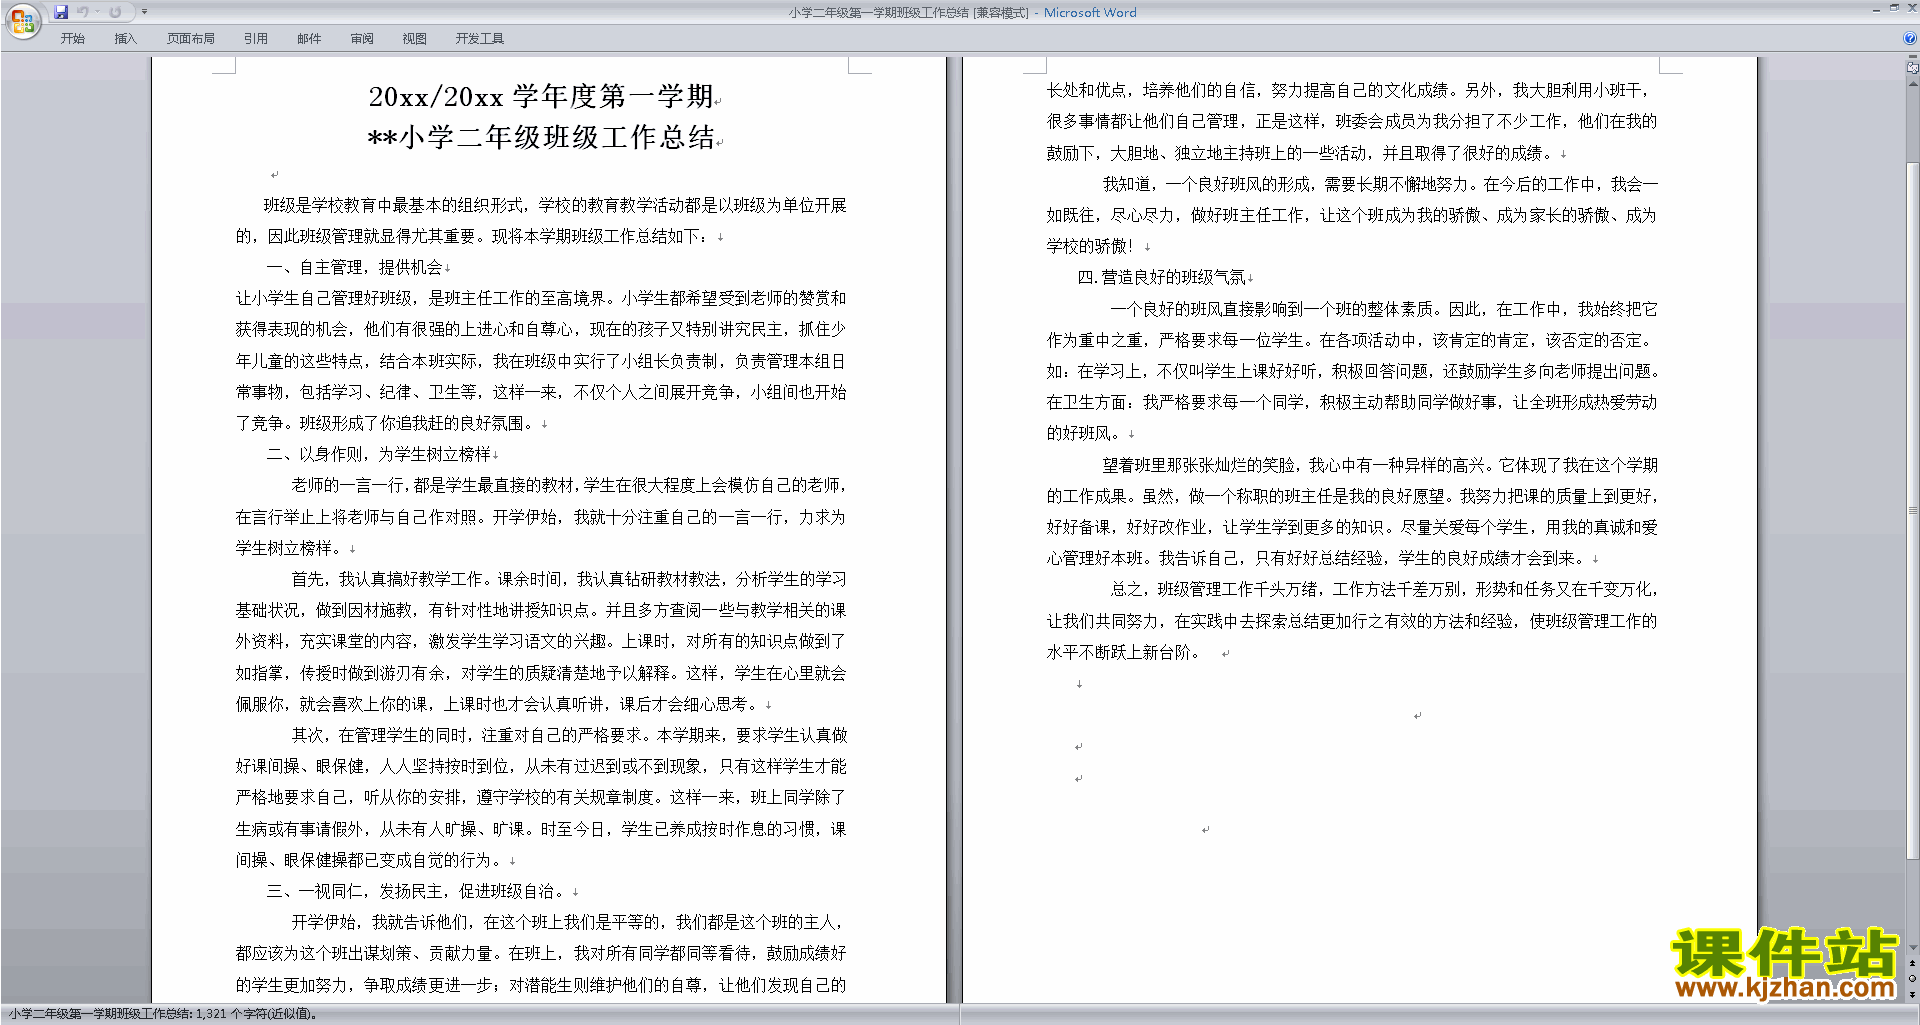The height and width of the screenshot is (1025, 1920).
Task: Open the 邮件 ribbon tab
Action: [x=309, y=39]
